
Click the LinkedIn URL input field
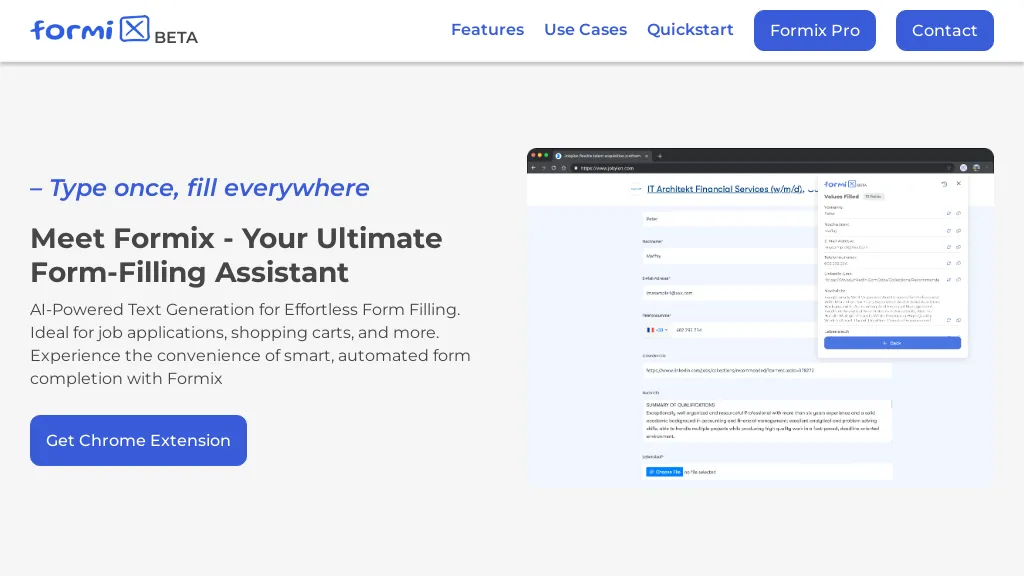[x=766, y=370]
